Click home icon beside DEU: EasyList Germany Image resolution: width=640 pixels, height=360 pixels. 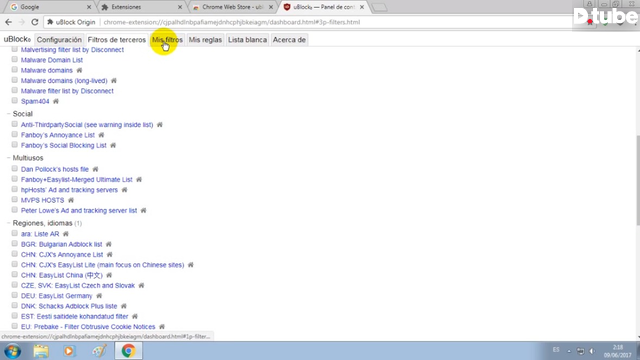coord(99,296)
